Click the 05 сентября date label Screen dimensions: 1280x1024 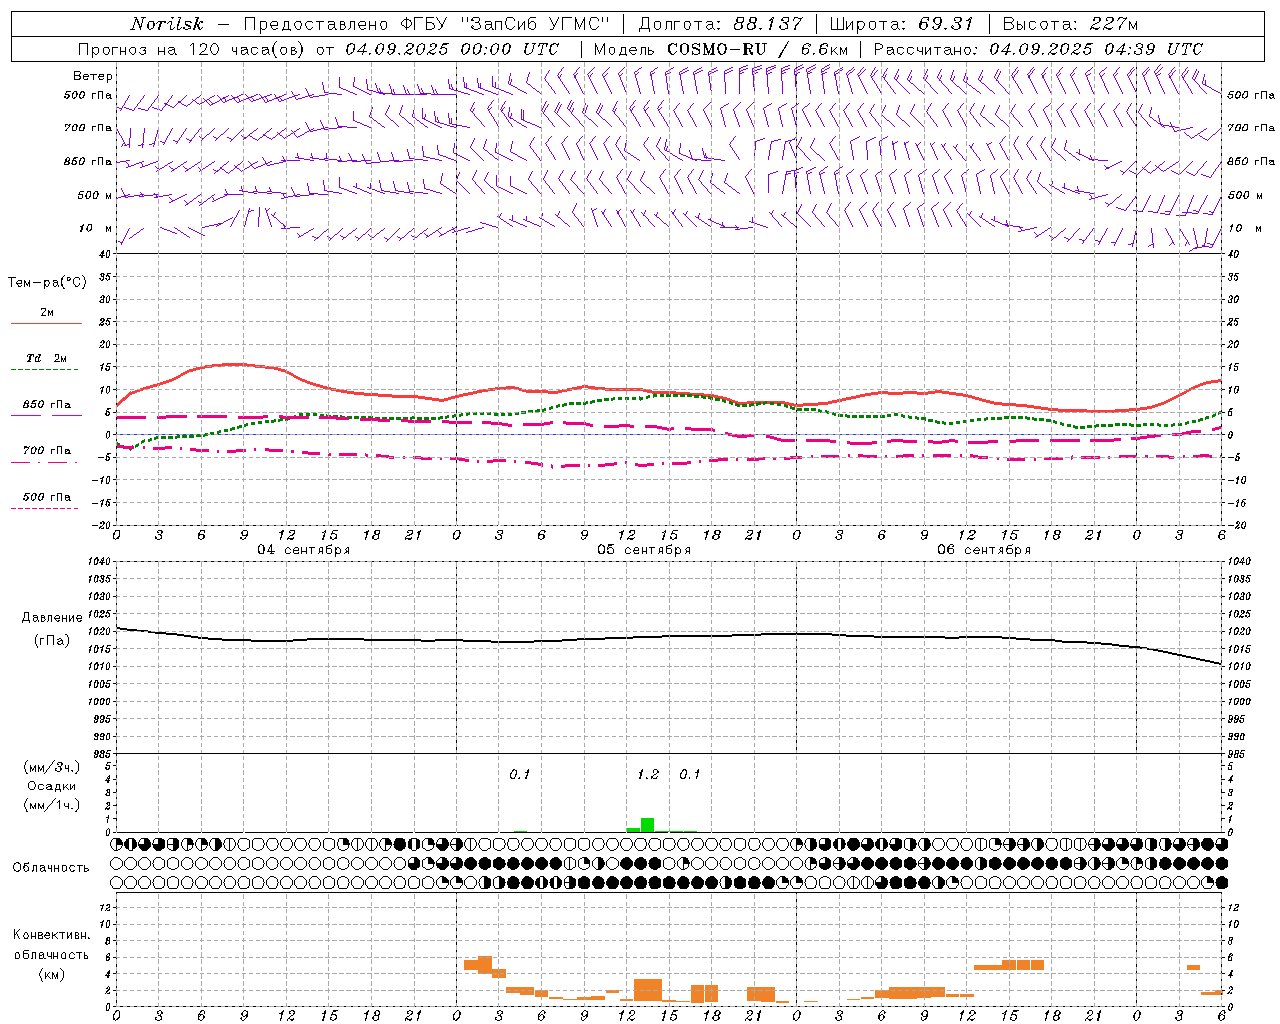click(644, 550)
